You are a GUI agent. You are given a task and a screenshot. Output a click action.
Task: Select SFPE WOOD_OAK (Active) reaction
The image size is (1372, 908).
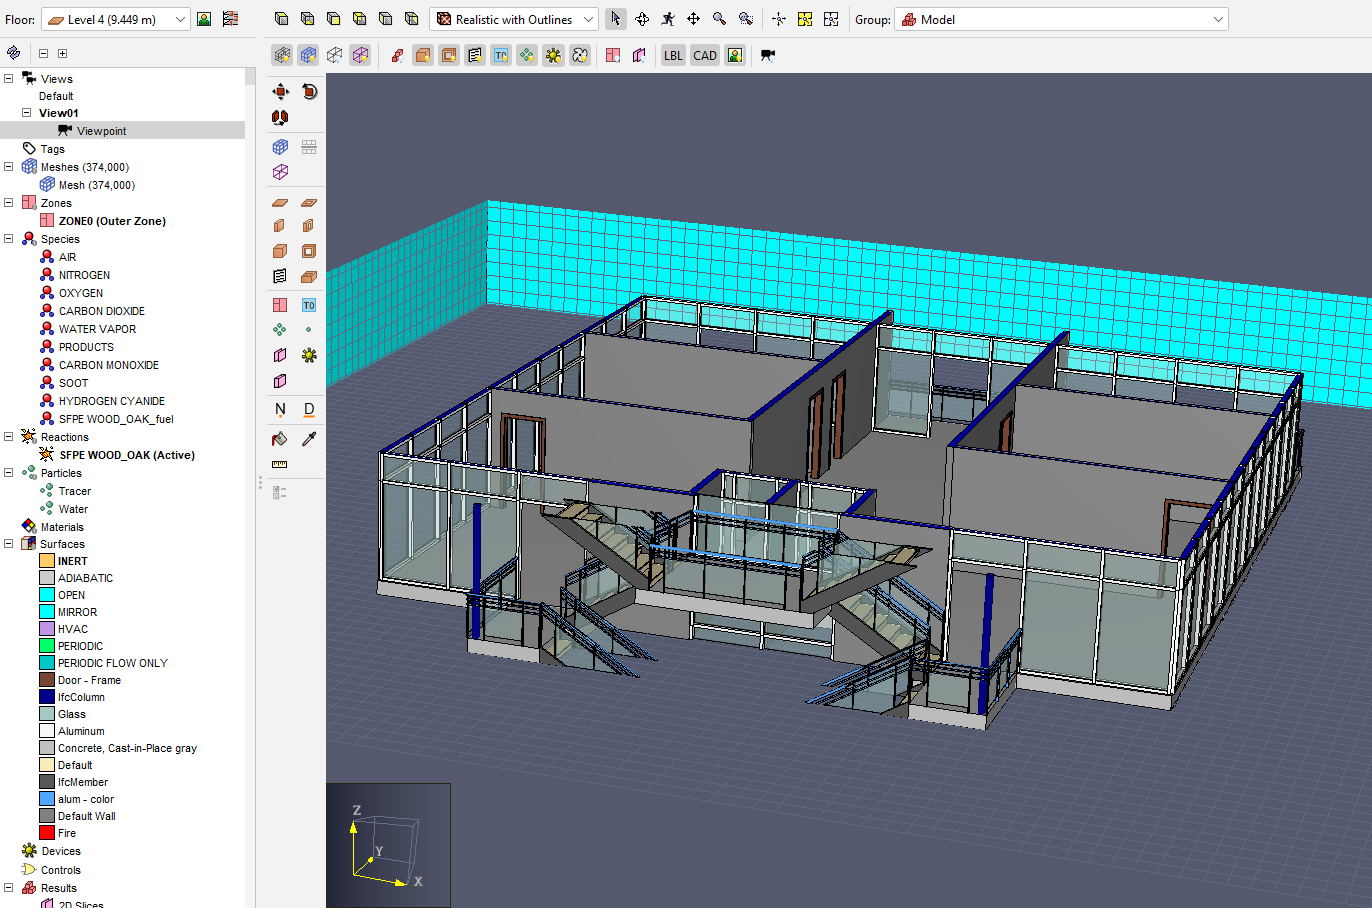click(x=126, y=455)
